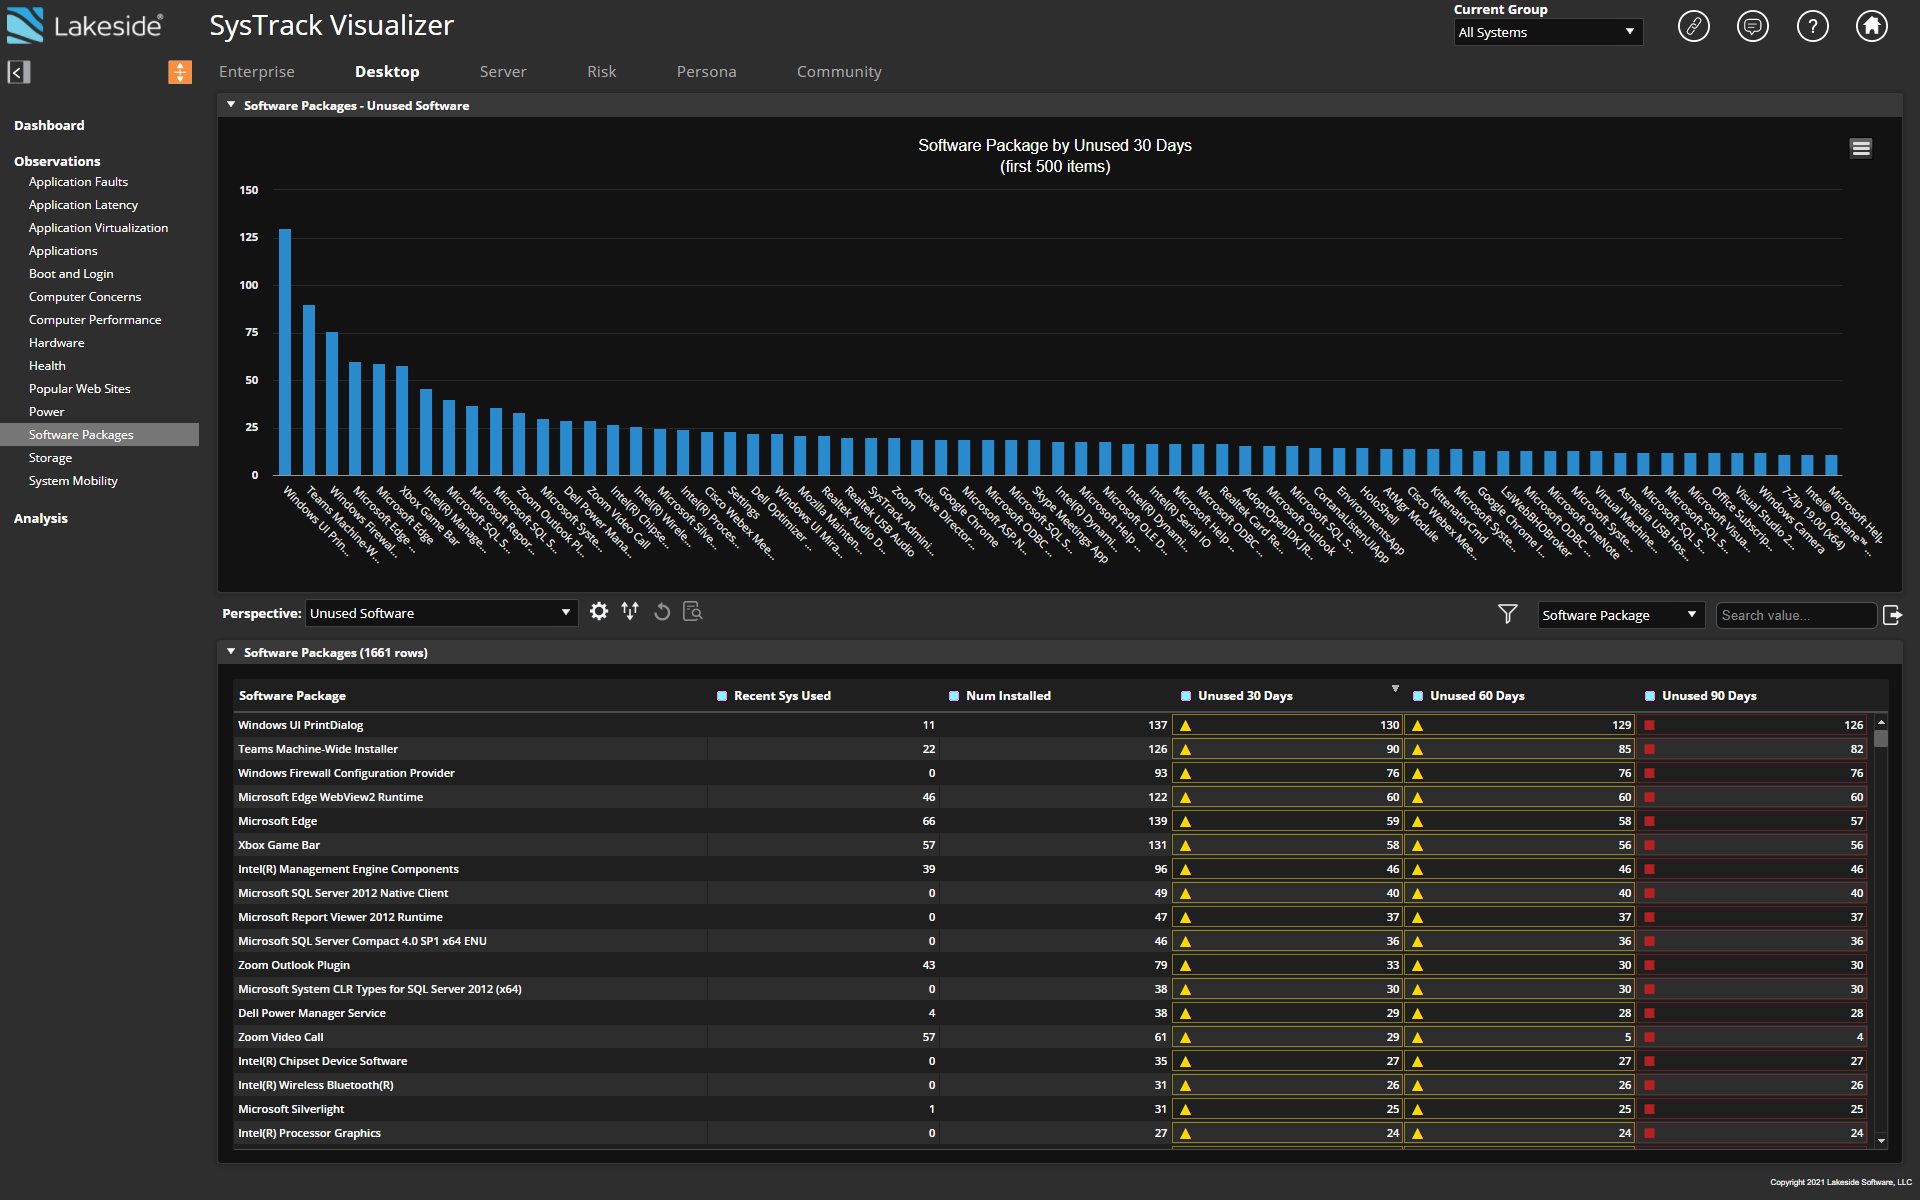Open the perspective settings gear icon
The image size is (1920, 1200).
[598, 611]
